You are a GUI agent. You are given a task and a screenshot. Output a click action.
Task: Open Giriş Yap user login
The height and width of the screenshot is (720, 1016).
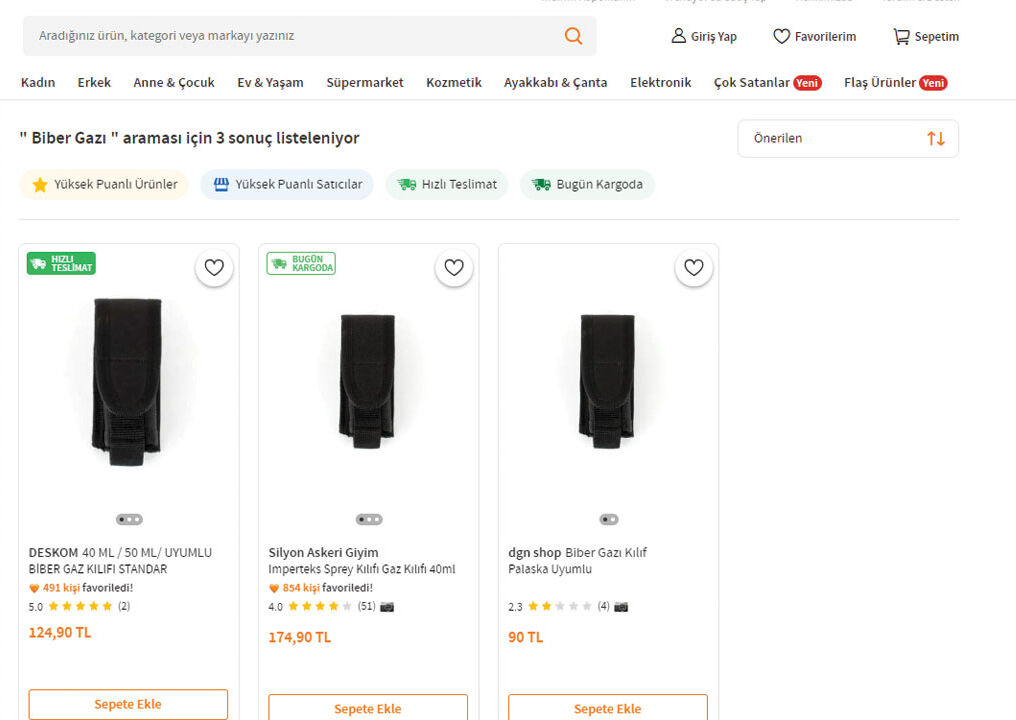click(704, 37)
